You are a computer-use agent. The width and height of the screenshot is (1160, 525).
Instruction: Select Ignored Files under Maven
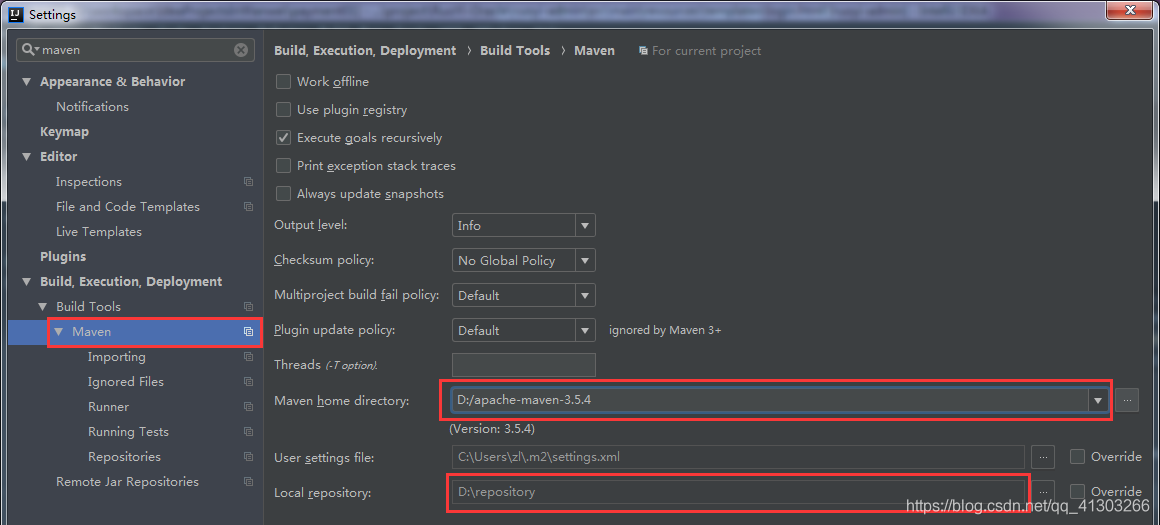126,382
